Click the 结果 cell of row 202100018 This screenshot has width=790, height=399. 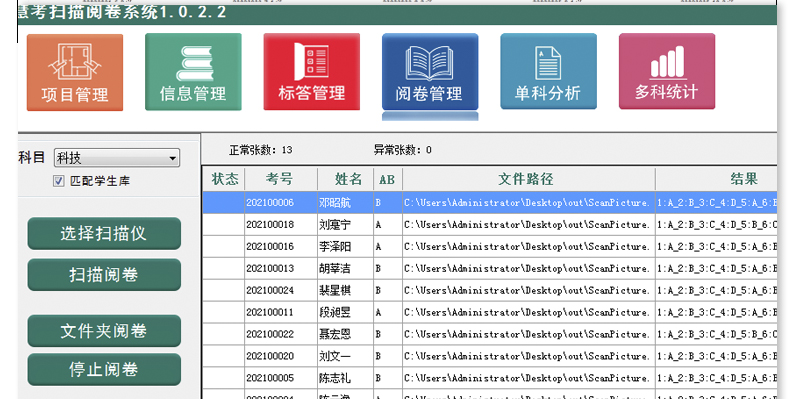pyautogui.click(x=716, y=225)
